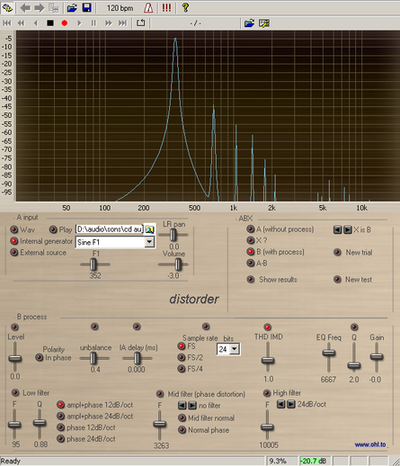Start recording with the red record button

click(65, 23)
